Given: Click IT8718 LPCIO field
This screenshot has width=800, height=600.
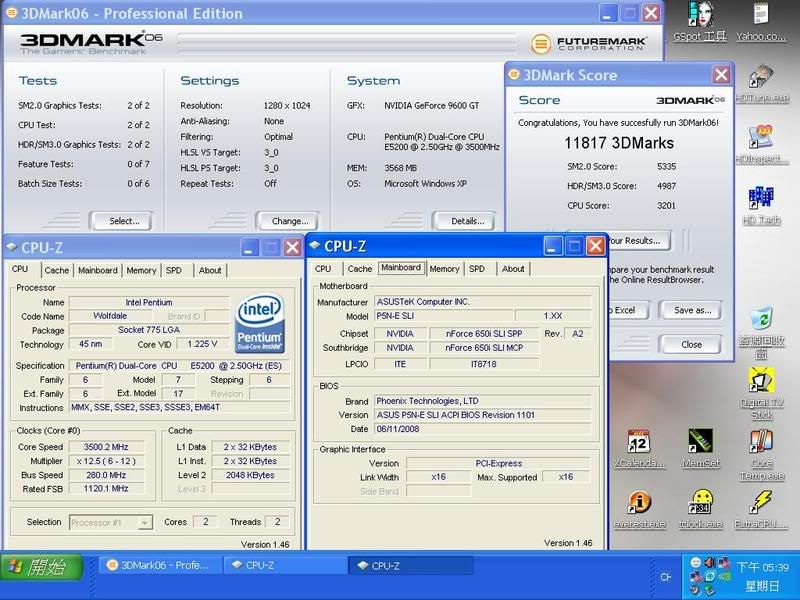Looking at the screenshot, I should coord(484,364).
